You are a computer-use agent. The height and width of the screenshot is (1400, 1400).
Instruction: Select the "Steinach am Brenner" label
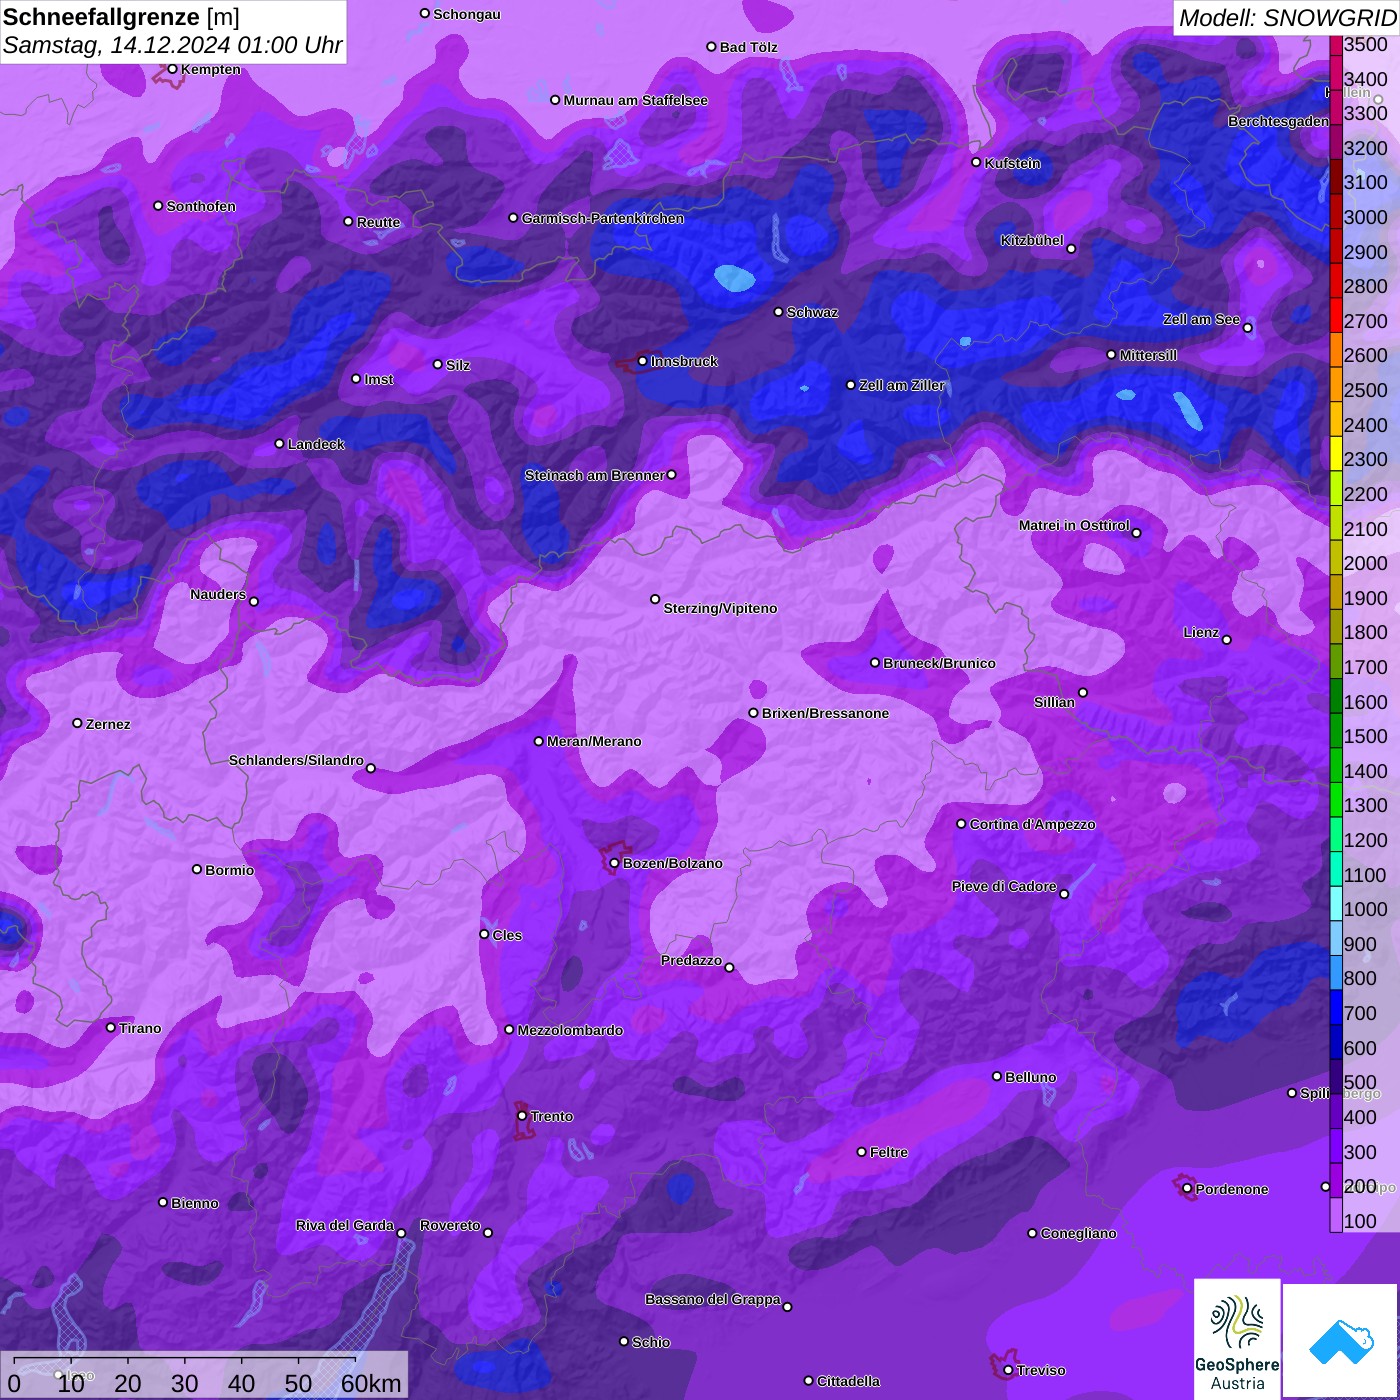tap(594, 475)
